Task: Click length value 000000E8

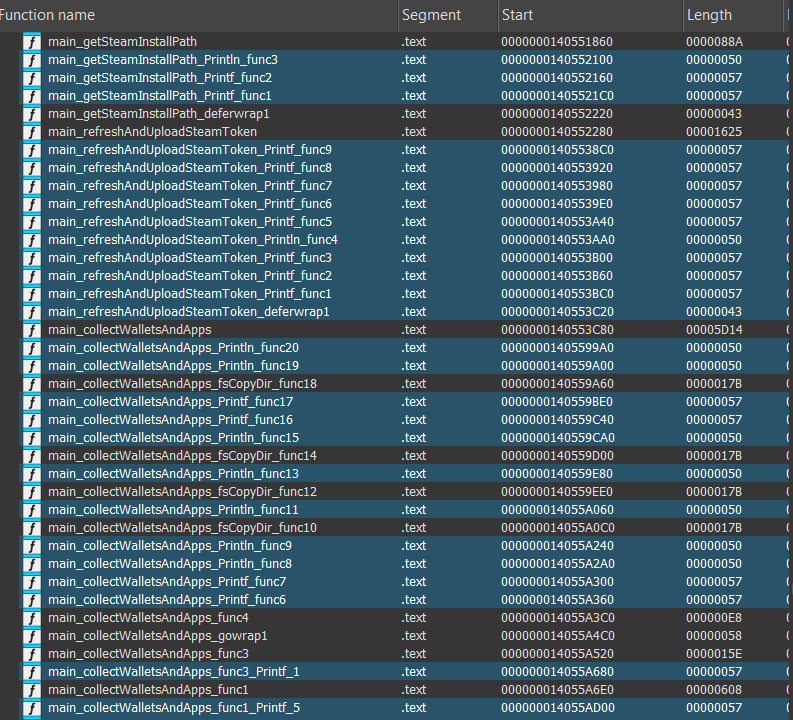Action: coord(714,618)
